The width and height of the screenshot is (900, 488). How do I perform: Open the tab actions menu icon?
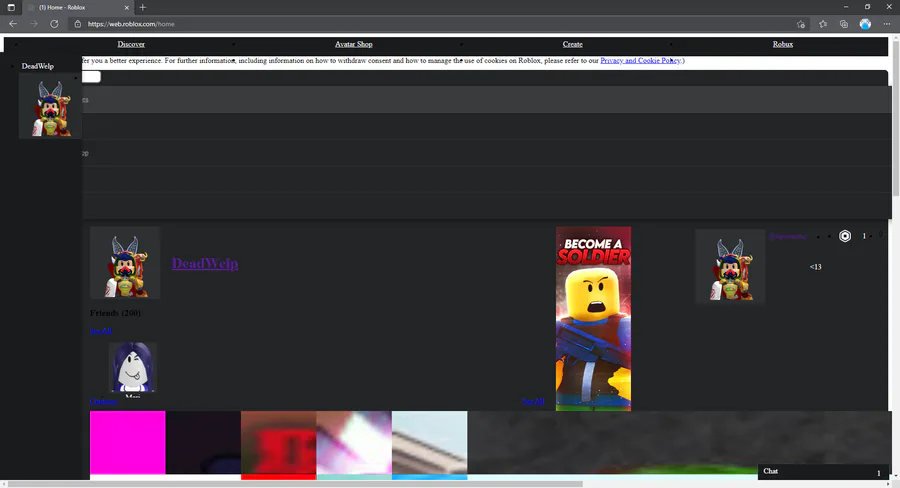(11, 7)
